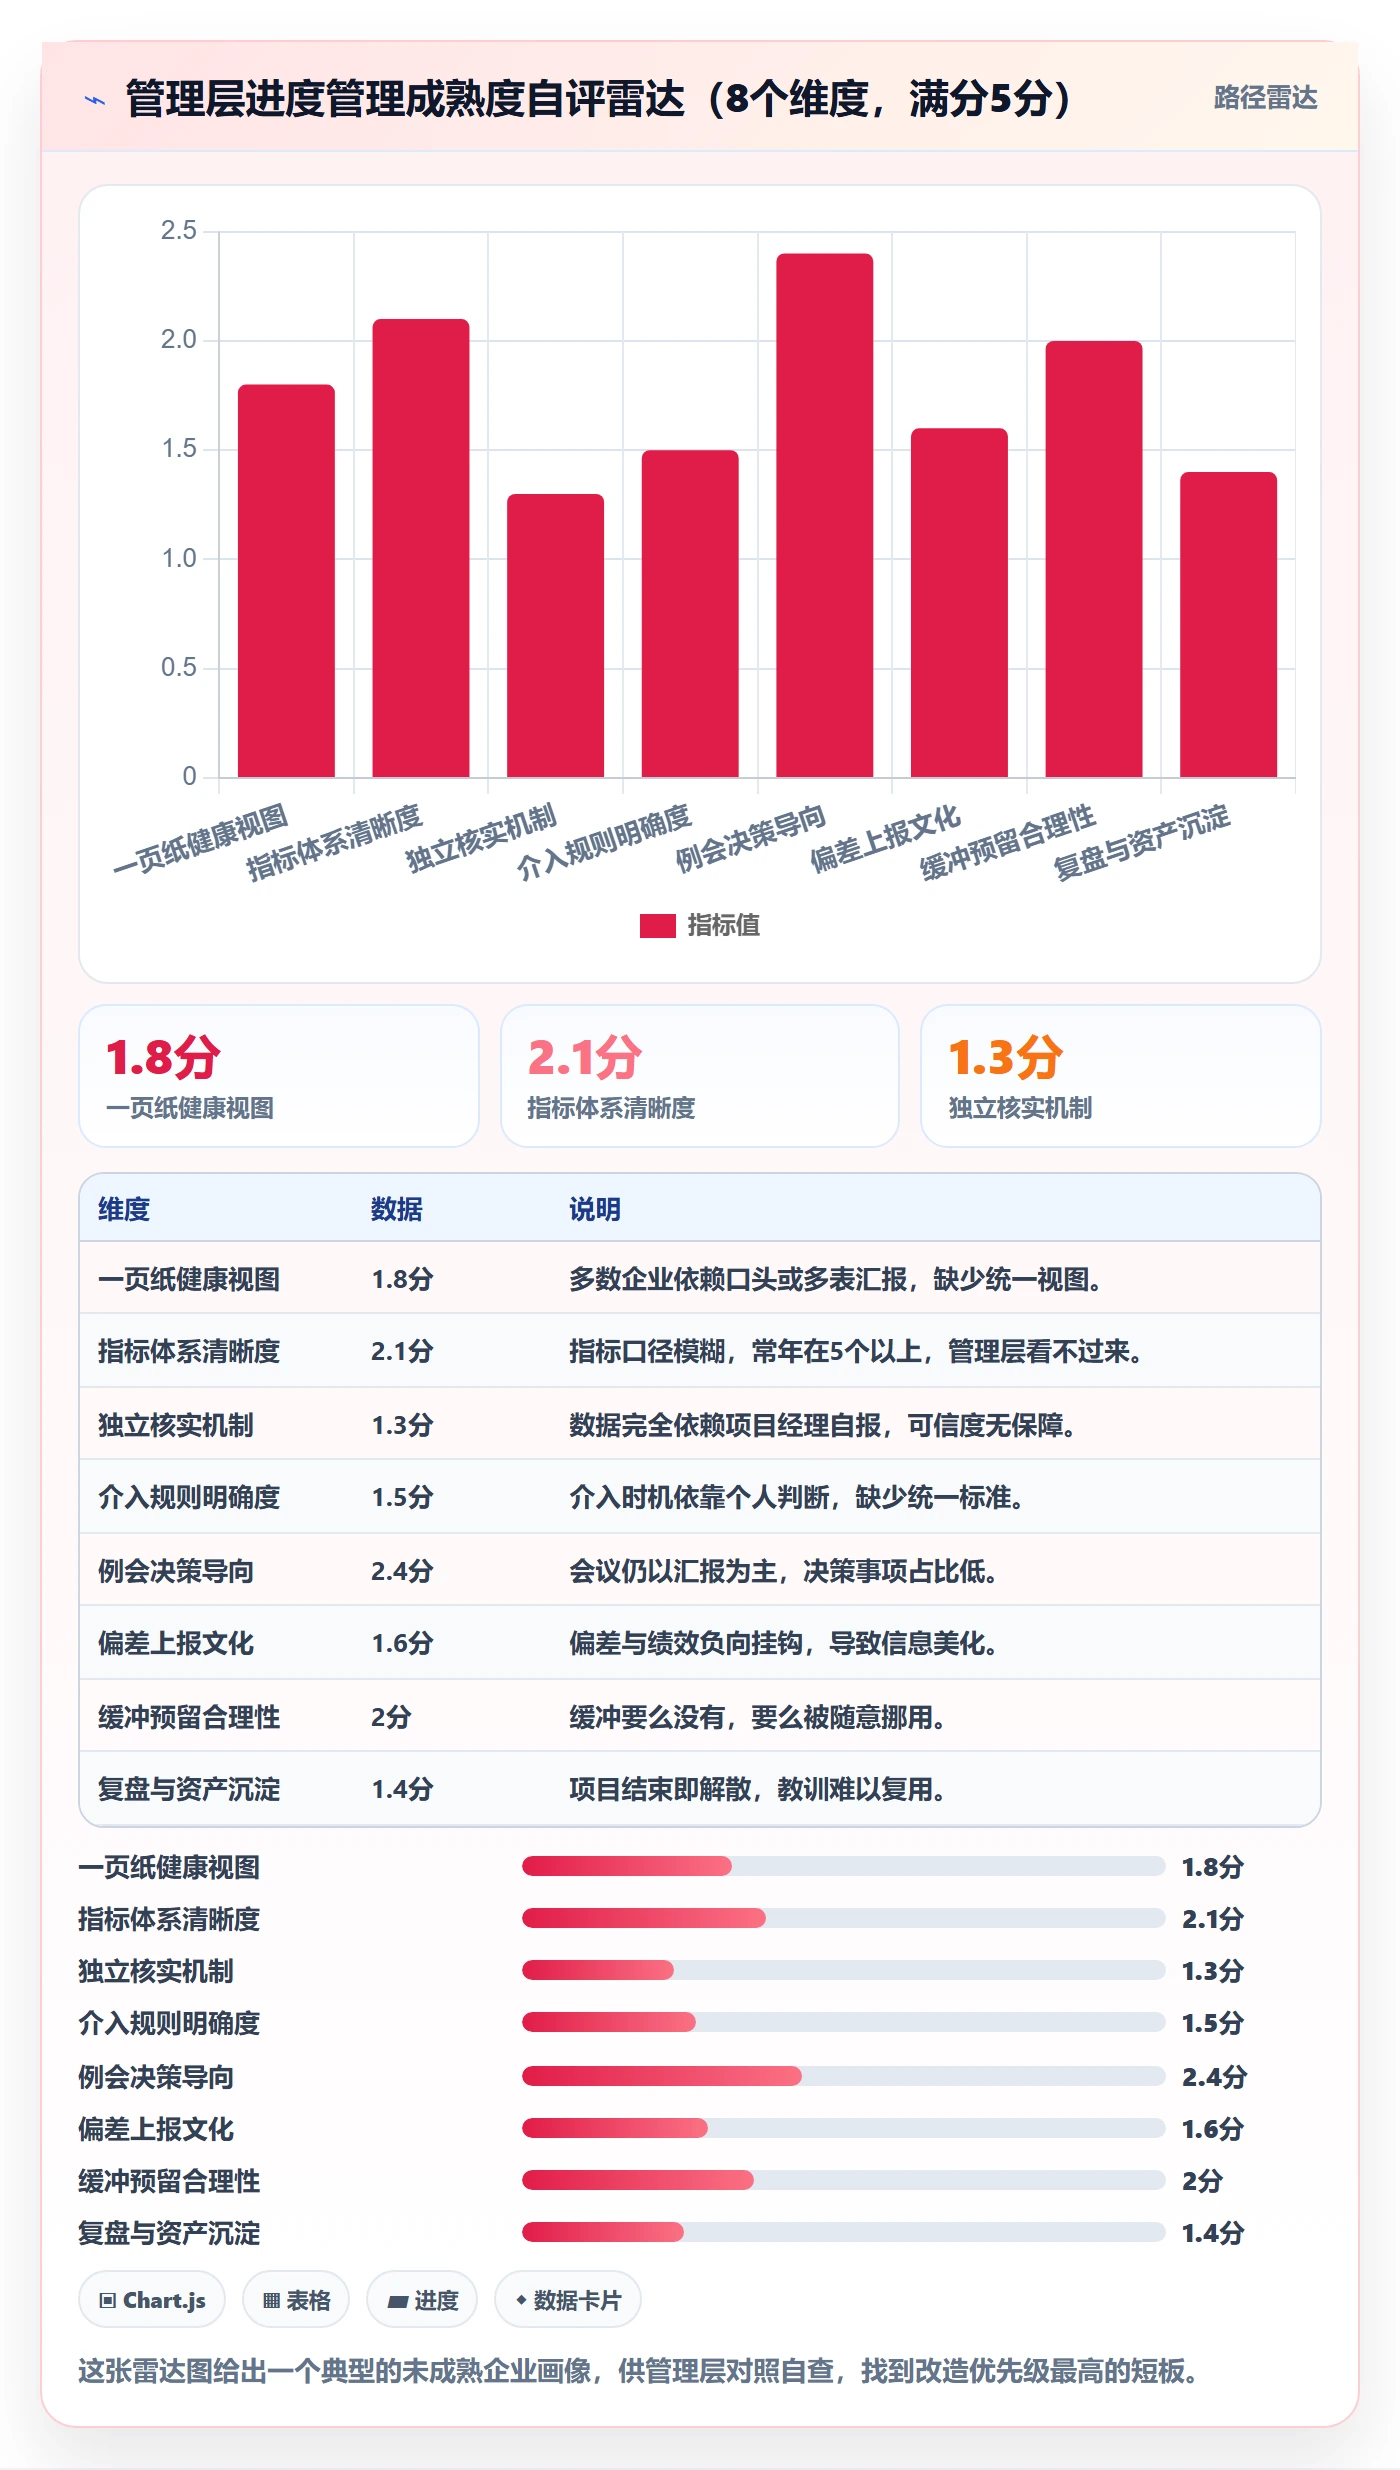Click the 路径雷达 label in header

(x=1265, y=98)
